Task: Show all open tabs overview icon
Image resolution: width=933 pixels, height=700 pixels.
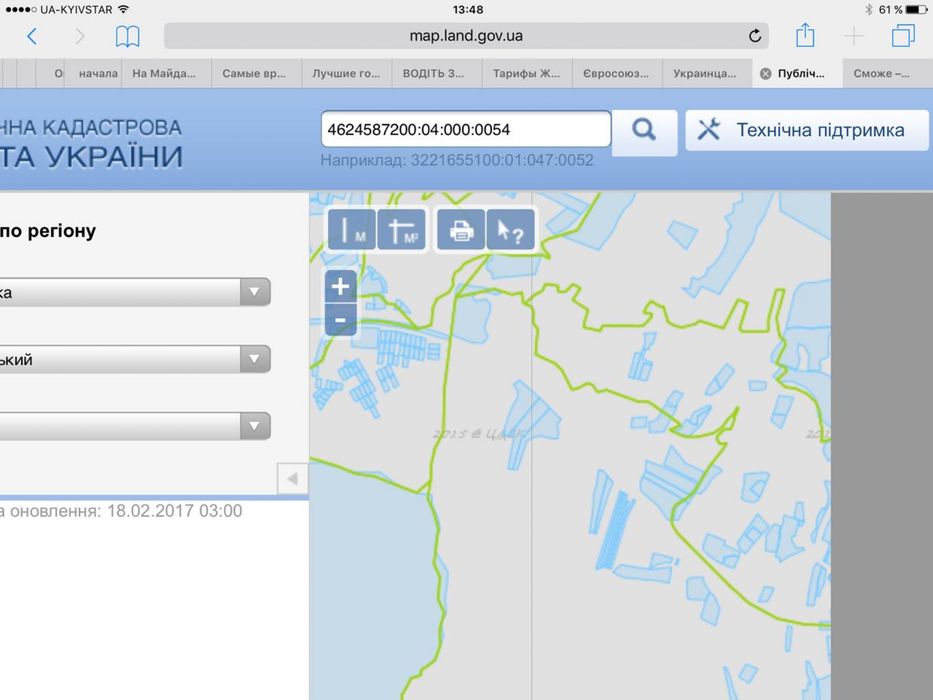Action: point(903,36)
